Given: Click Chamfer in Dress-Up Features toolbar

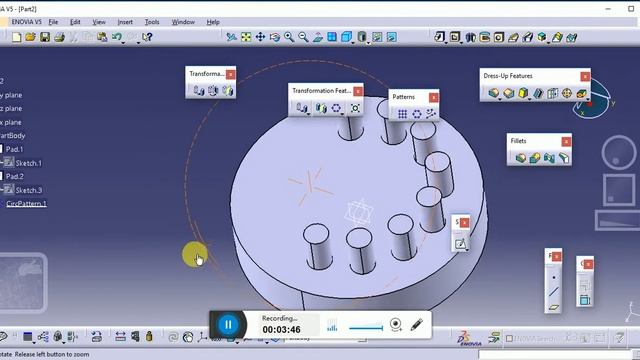Looking at the screenshot, I should click(509, 93).
